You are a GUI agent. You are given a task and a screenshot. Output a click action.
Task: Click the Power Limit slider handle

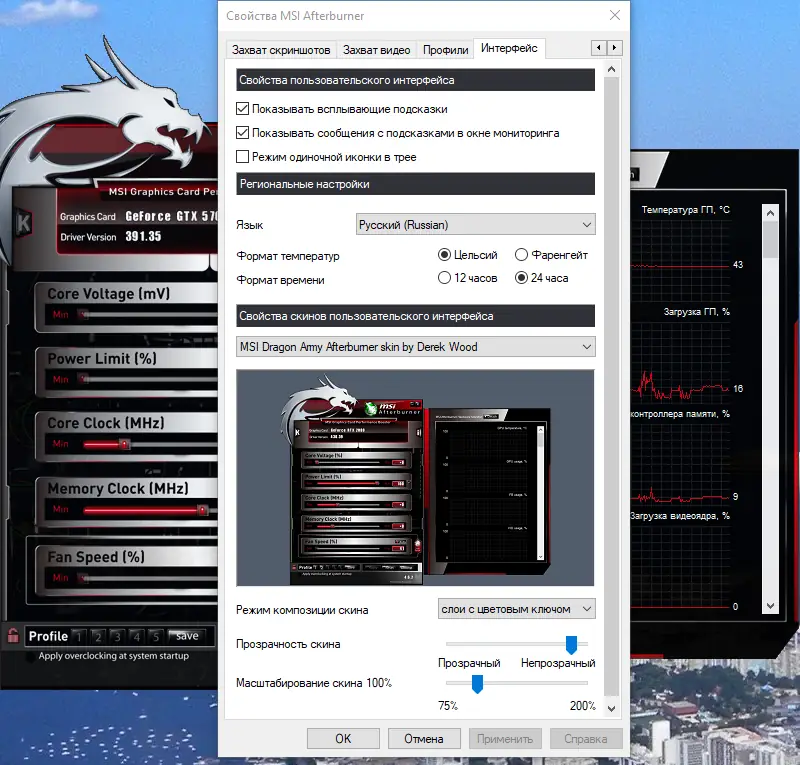pos(84,379)
